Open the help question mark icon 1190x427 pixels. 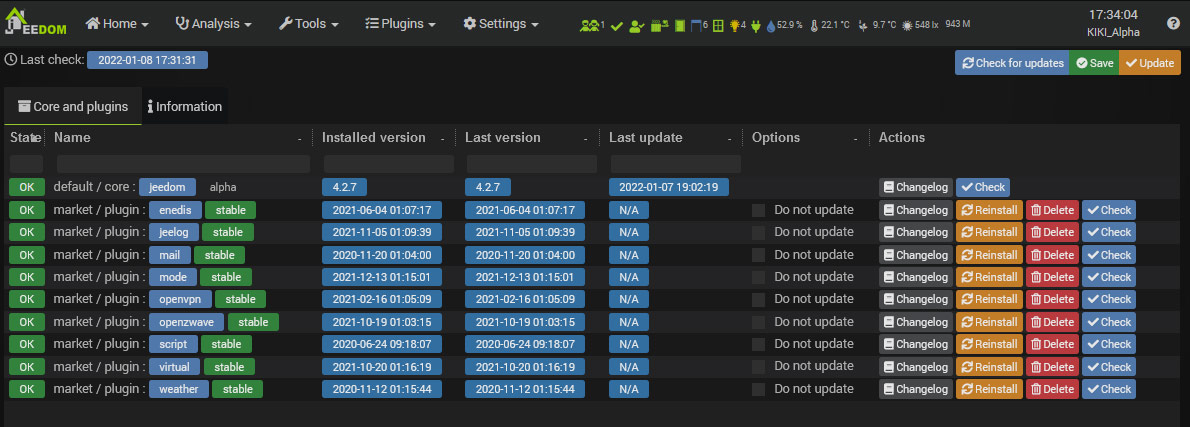click(1173, 24)
